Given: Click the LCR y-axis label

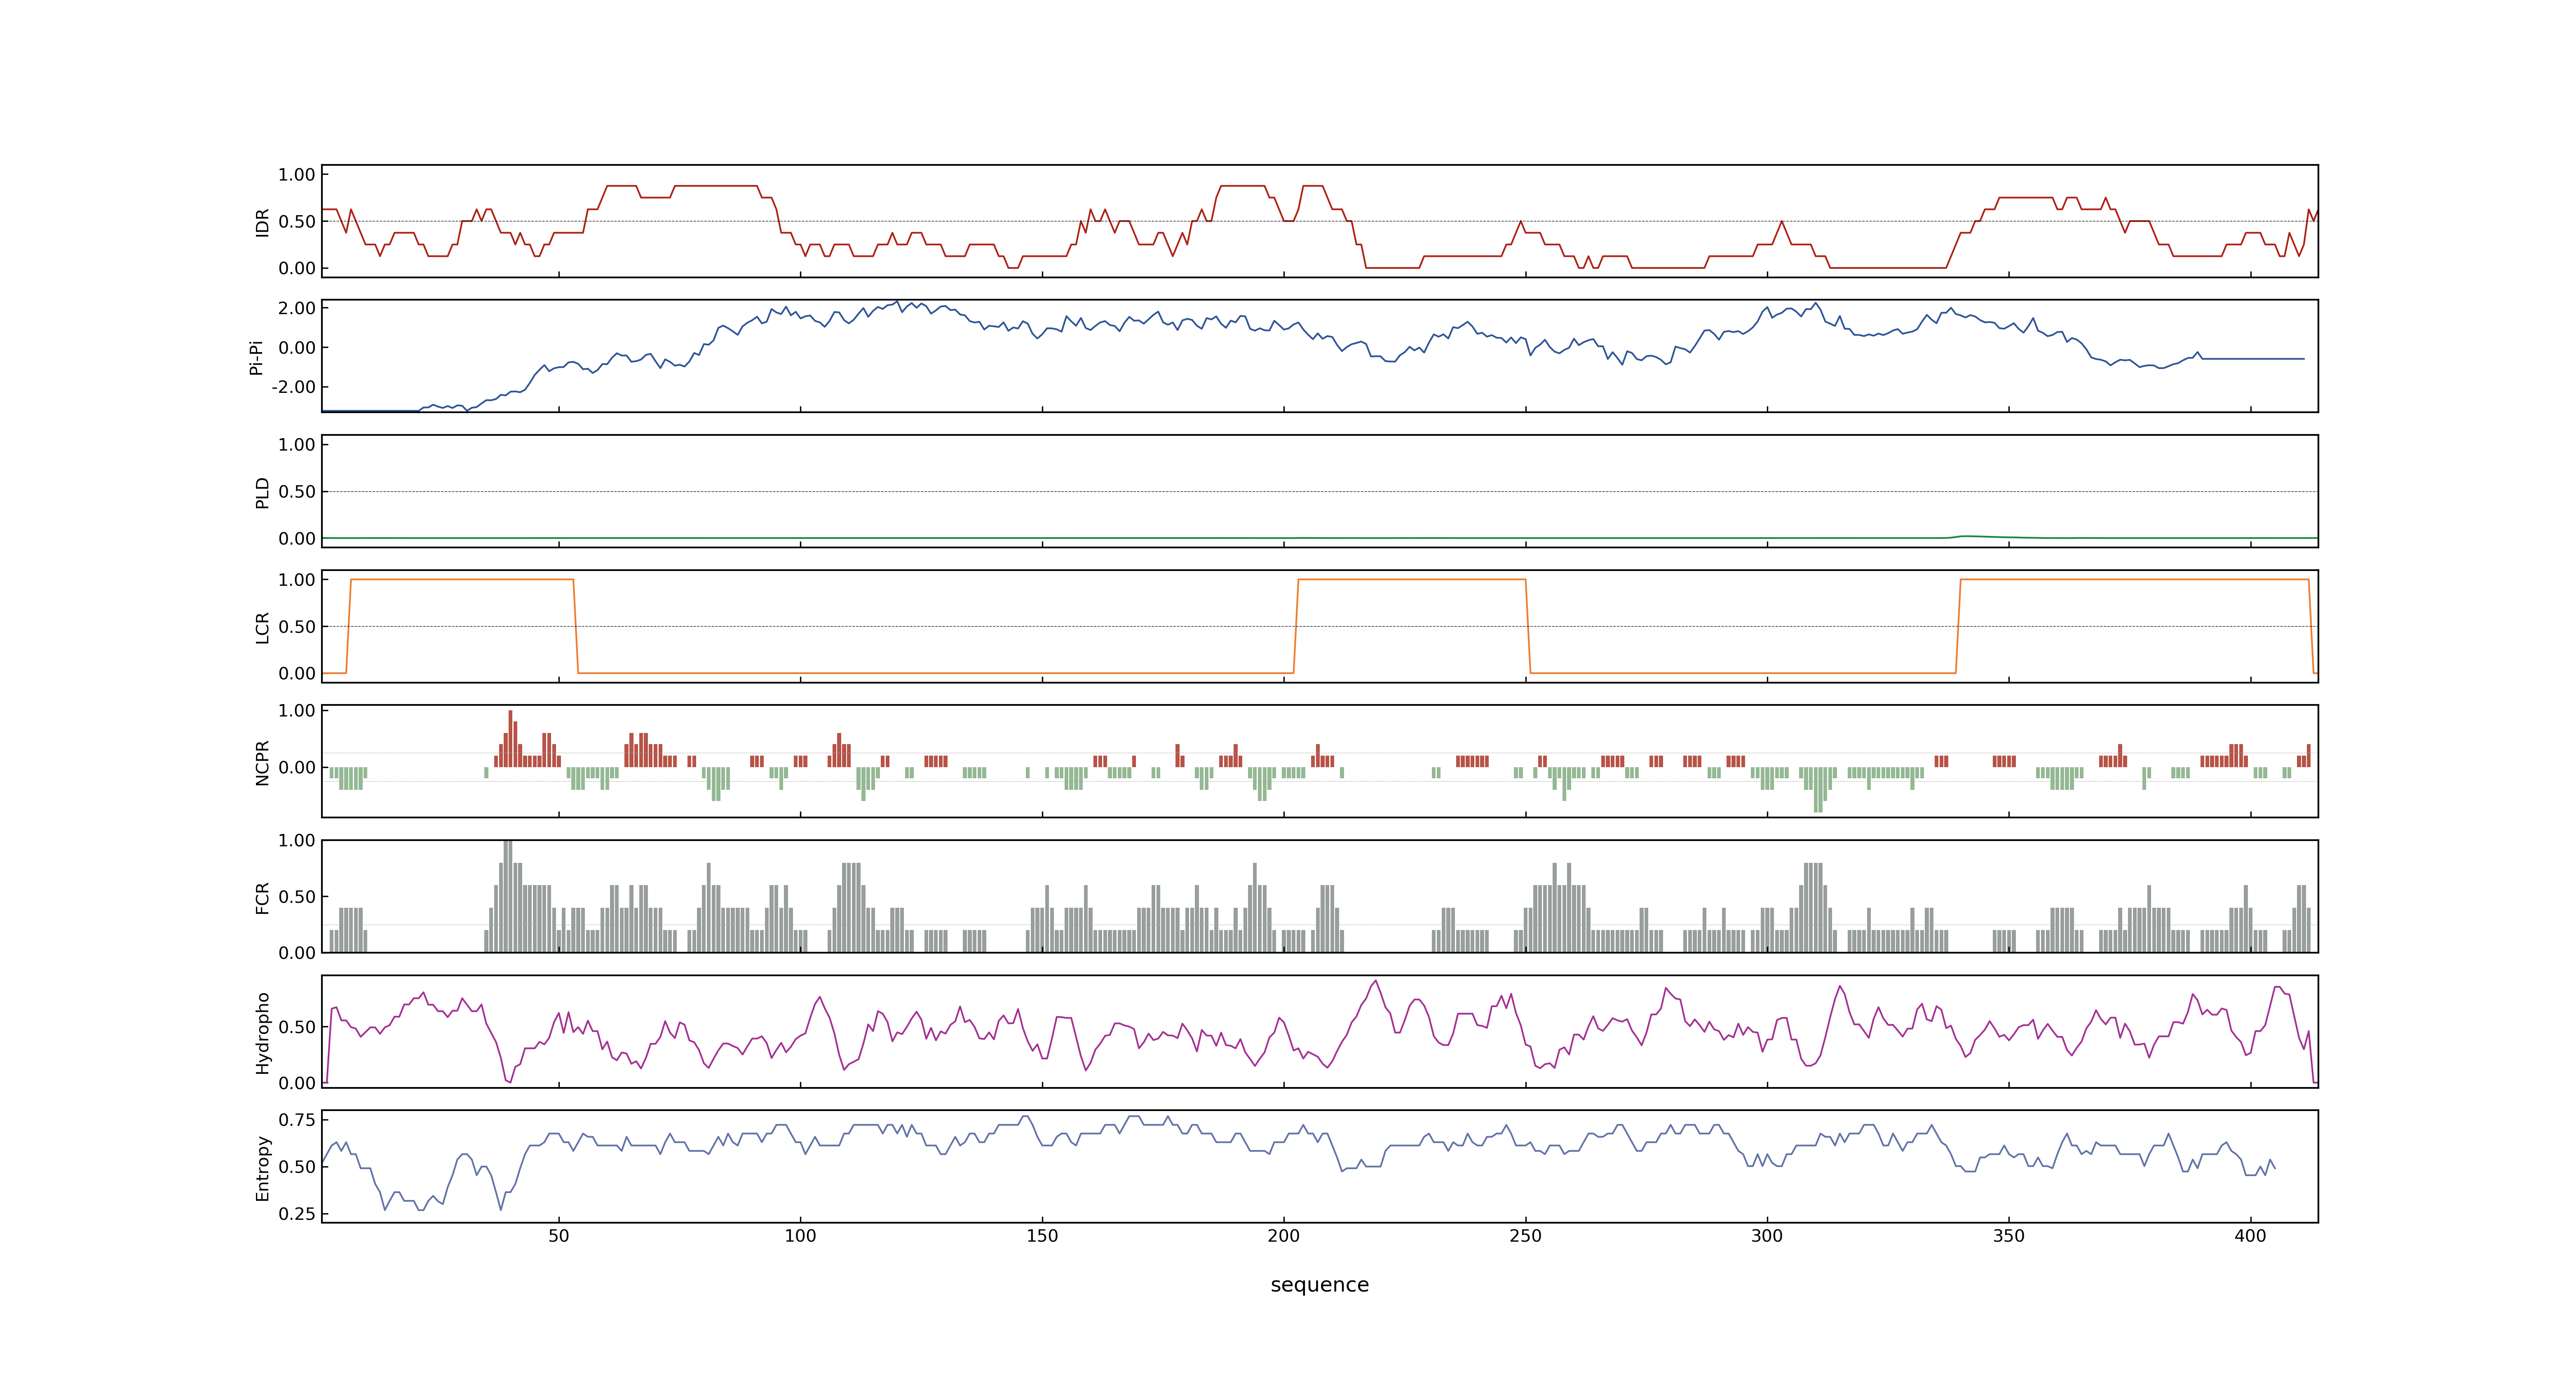Looking at the screenshot, I should (x=263, y=627).
